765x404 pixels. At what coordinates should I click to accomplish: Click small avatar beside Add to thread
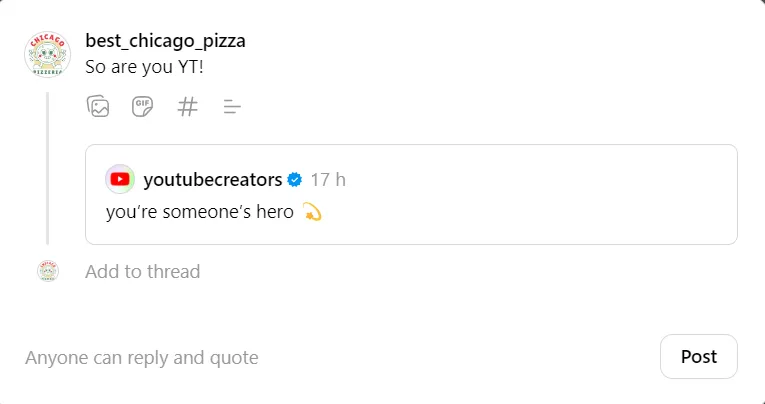pyautogui.click(x=48, y=271)
